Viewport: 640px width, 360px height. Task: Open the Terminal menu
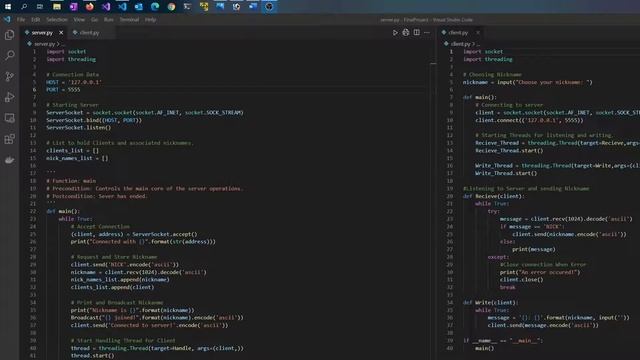[x=129, y=20]
